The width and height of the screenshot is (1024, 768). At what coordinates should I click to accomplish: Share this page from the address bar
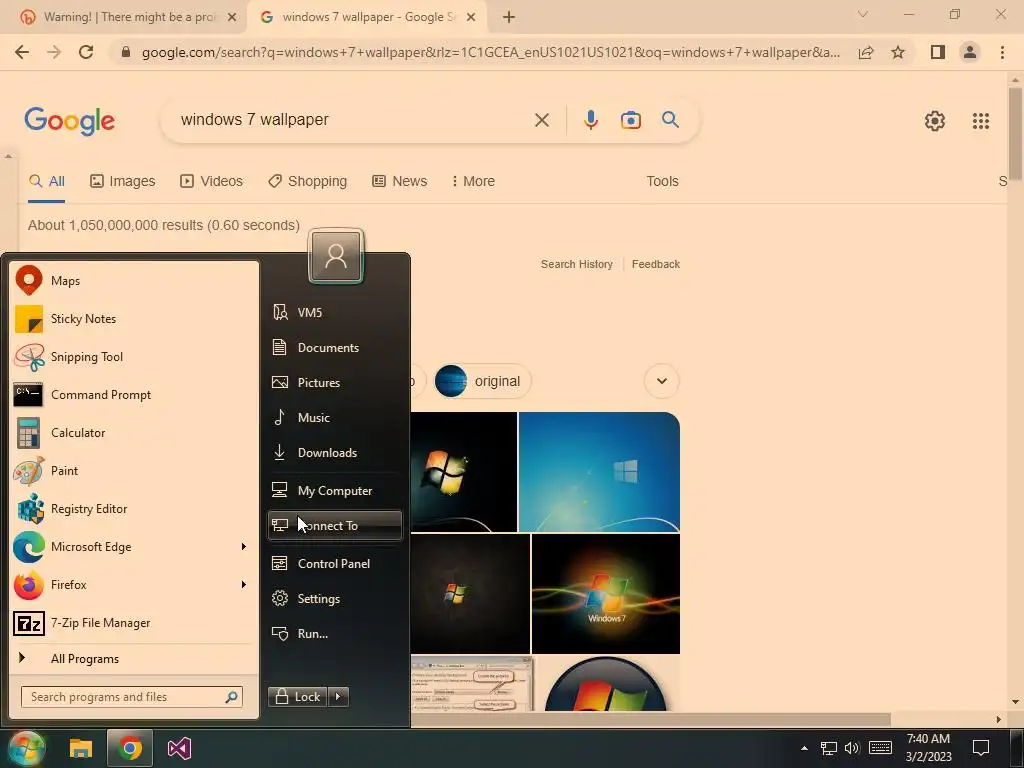pyautogui.click(x=866, y=52)
